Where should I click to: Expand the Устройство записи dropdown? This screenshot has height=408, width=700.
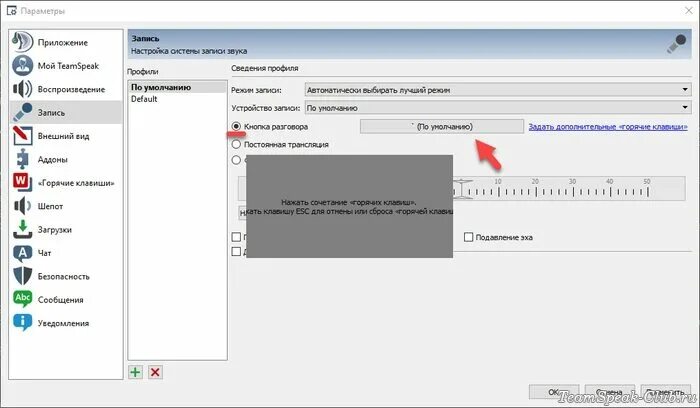pos(498,108)
